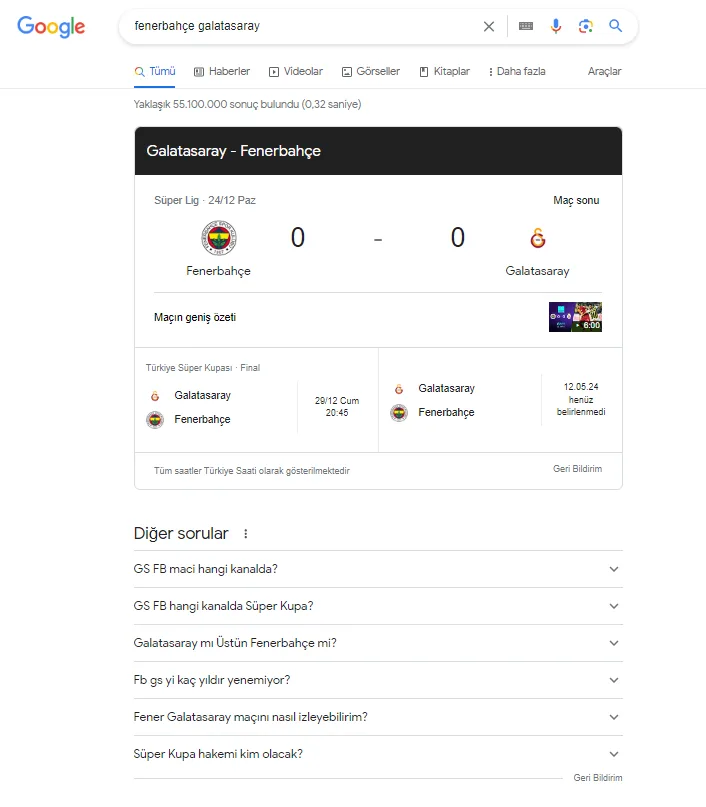Screen dimensions: 706x807
Task: Expand 'GS FB hangi kanalda Süper Kupa?'
Action: coord(378,606)
